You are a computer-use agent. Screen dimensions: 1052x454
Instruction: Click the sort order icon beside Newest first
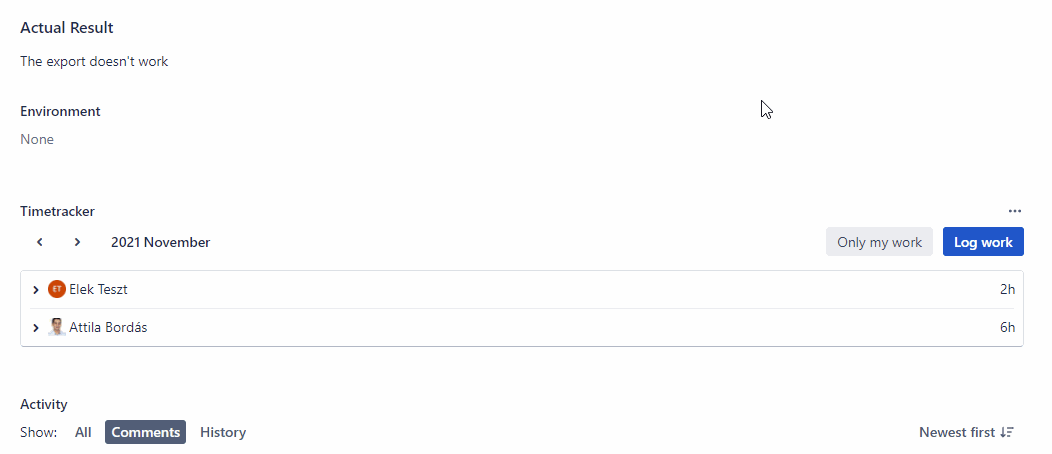[x=1006, y=433]
